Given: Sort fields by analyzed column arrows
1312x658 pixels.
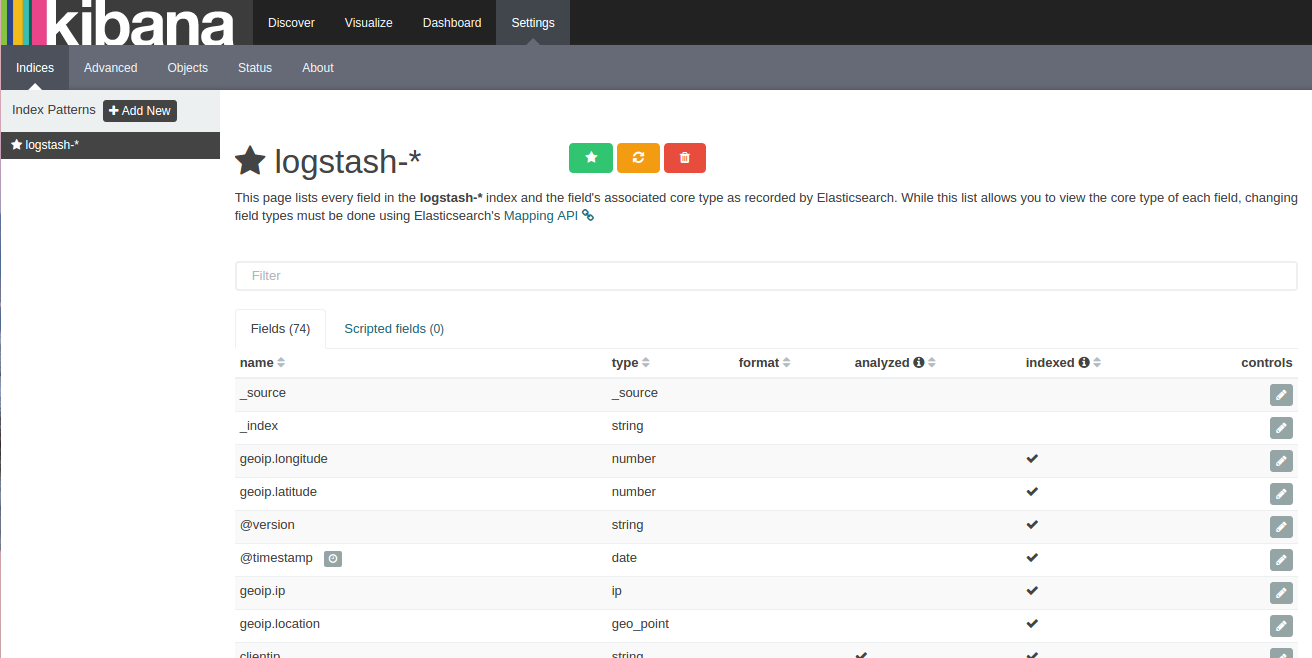Looking at the screenshot, I should click(931, 363).
